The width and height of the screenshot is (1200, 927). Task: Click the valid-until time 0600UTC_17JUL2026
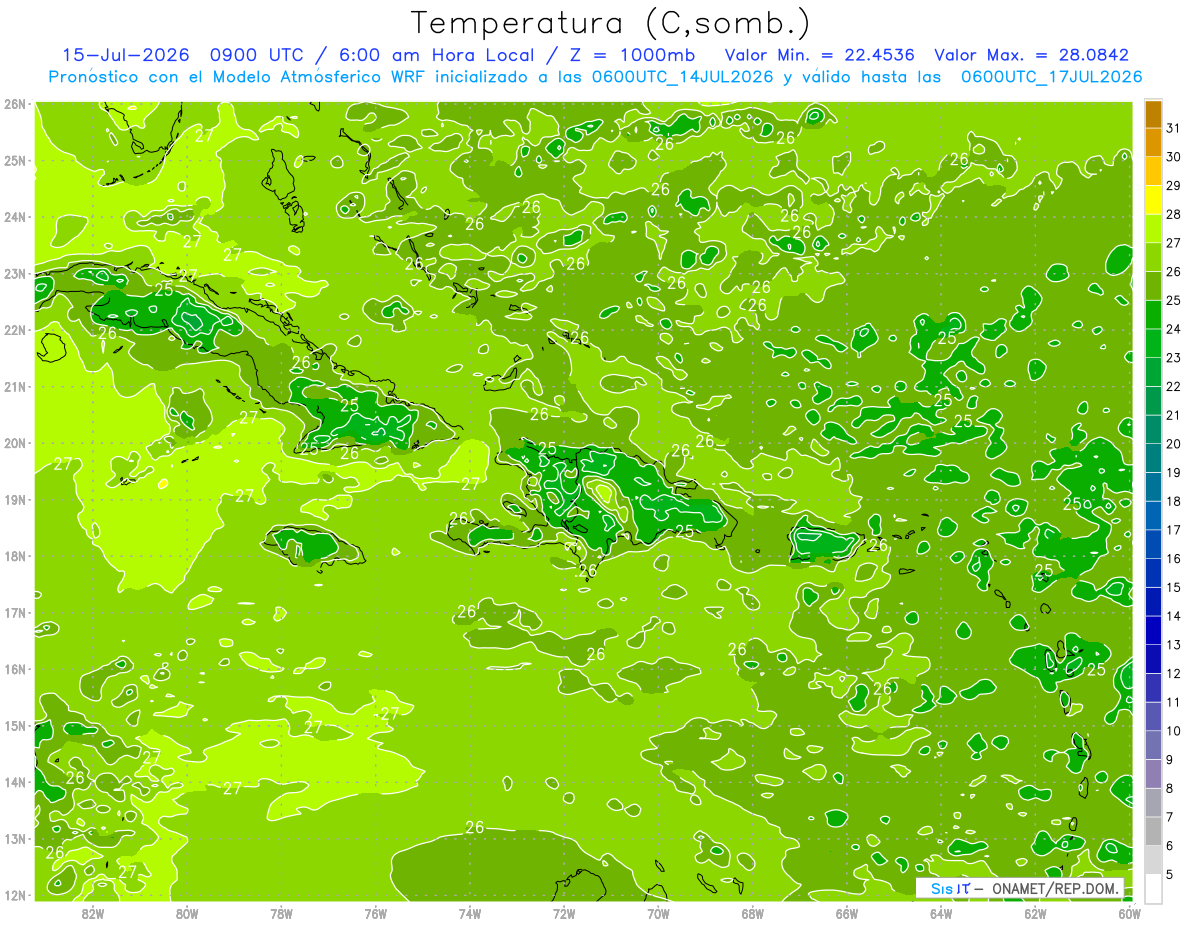click(1051, 76)
